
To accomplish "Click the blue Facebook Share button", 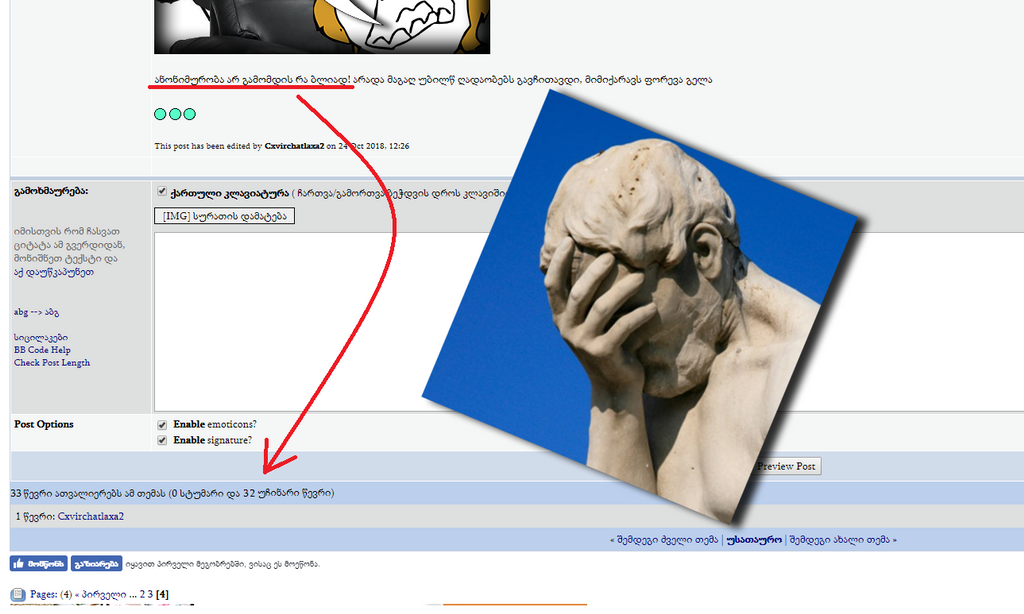I will [96, 564].
